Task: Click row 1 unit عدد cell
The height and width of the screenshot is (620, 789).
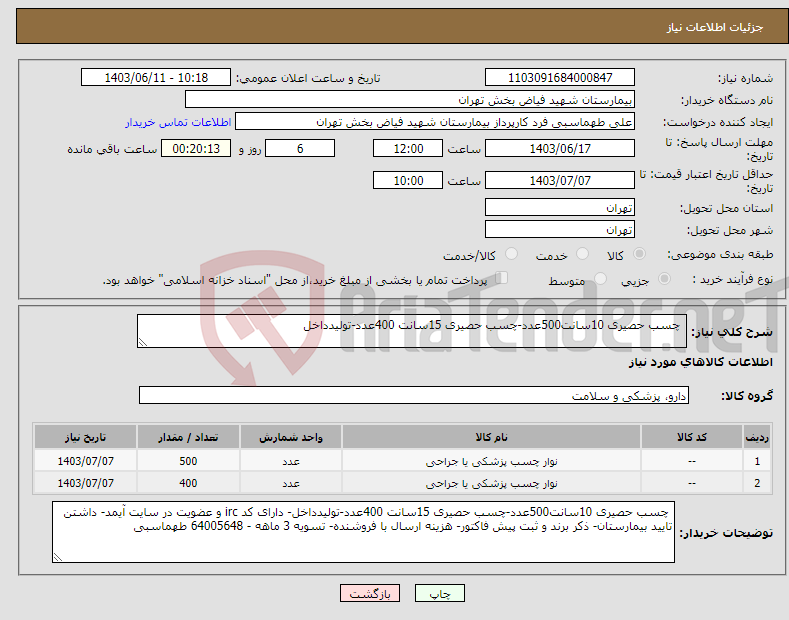Action: point(291,461)
